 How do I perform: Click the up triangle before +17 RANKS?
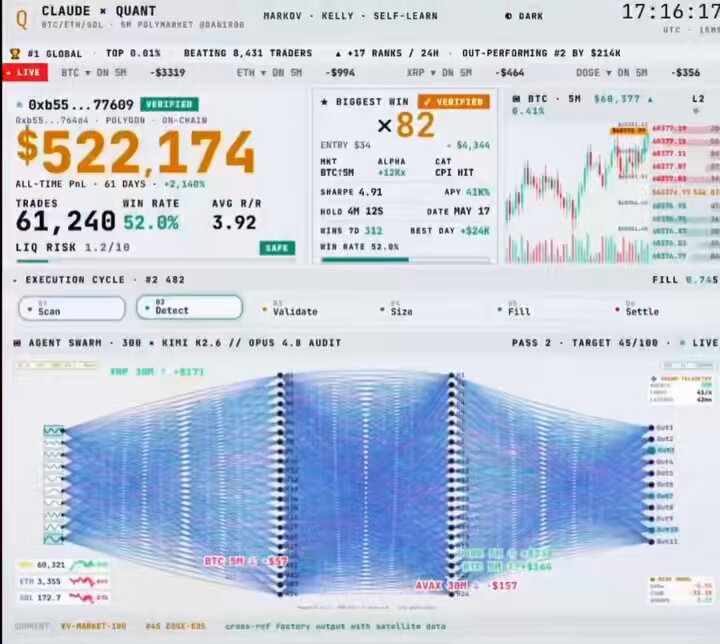point(338,54)
